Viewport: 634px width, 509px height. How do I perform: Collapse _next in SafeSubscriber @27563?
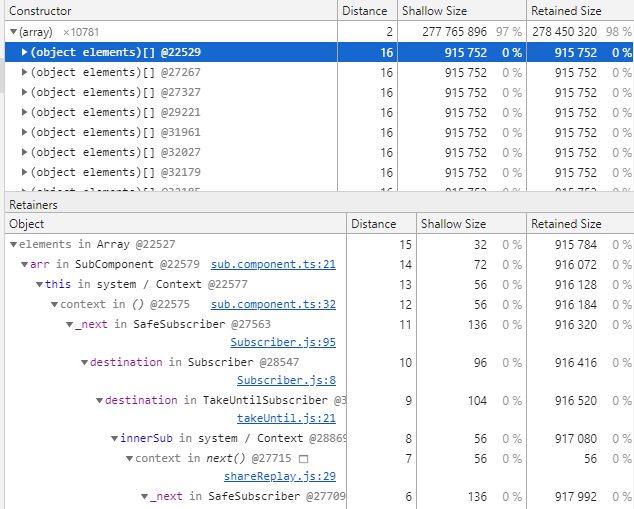tap(70, 324)
